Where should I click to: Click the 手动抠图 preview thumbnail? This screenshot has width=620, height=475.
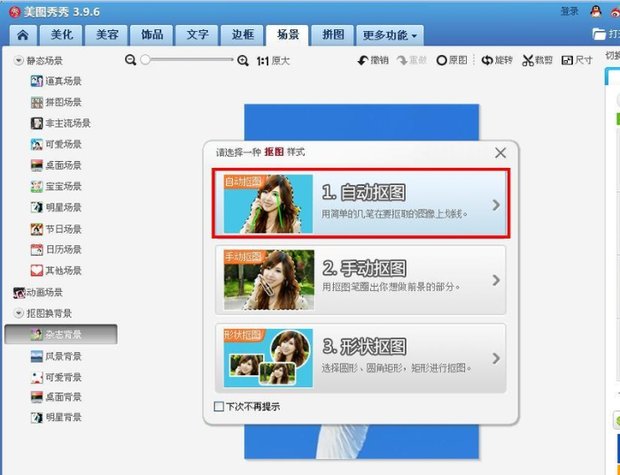269,280
